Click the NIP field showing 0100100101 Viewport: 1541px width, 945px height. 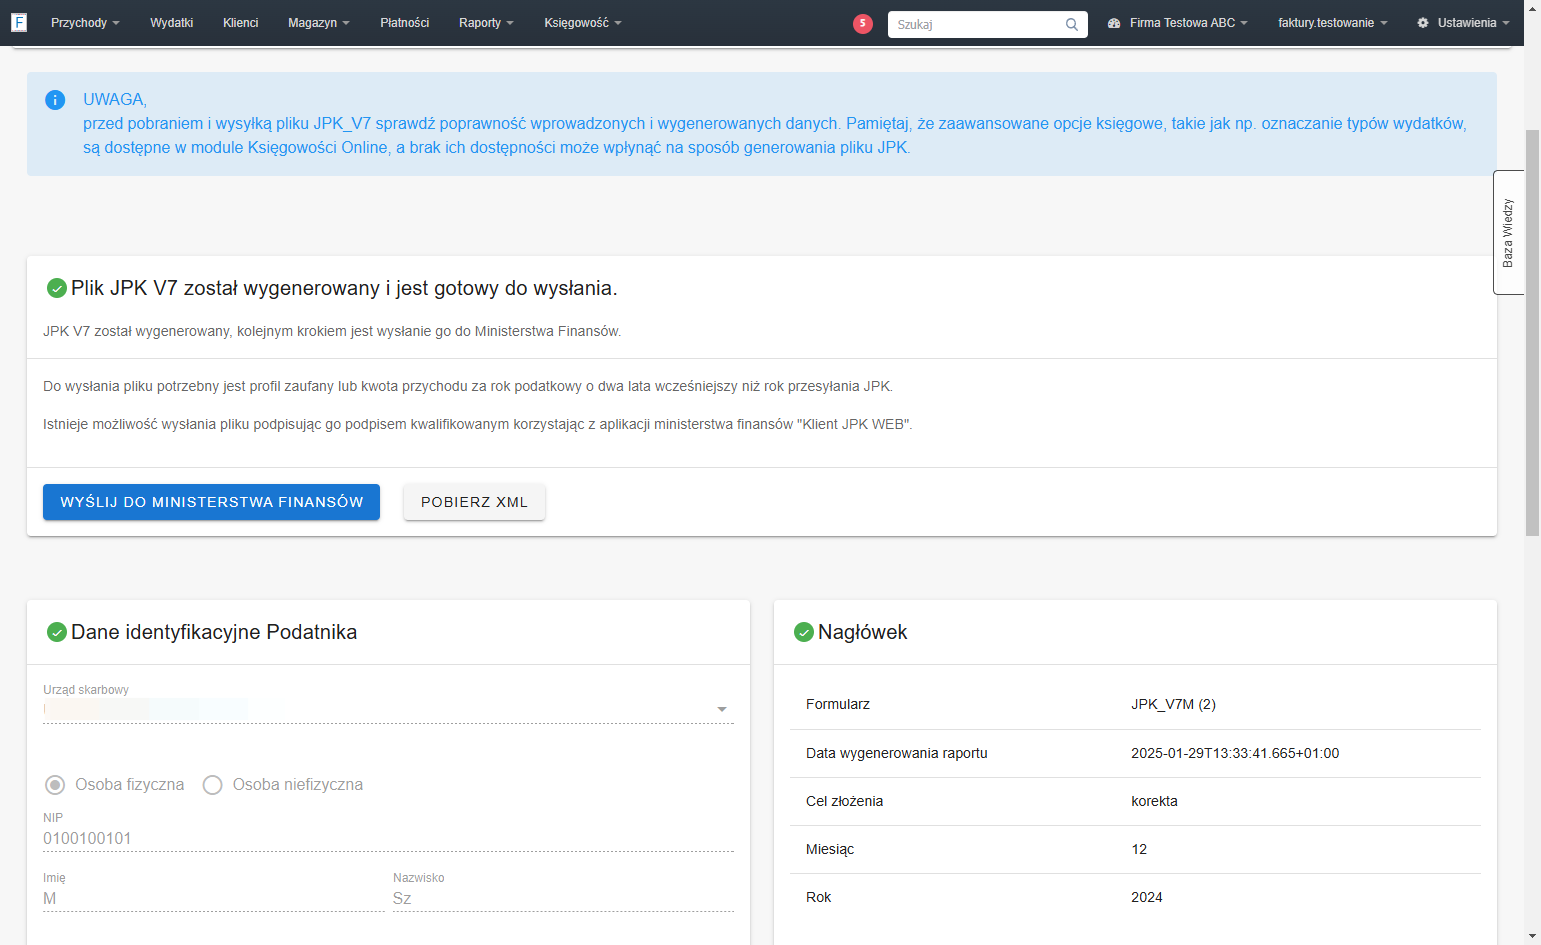click(x=388, y=838)
